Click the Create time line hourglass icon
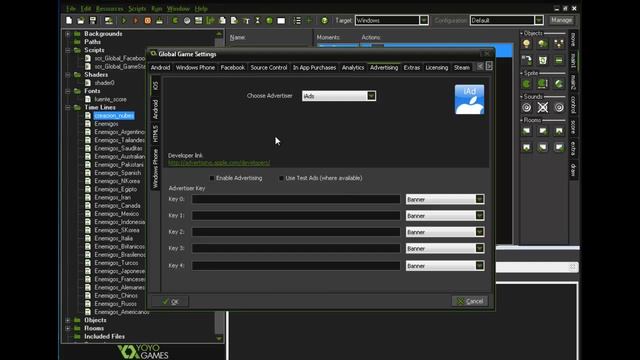The width and height of the screenshot is (640, 360). coord(258,20)
